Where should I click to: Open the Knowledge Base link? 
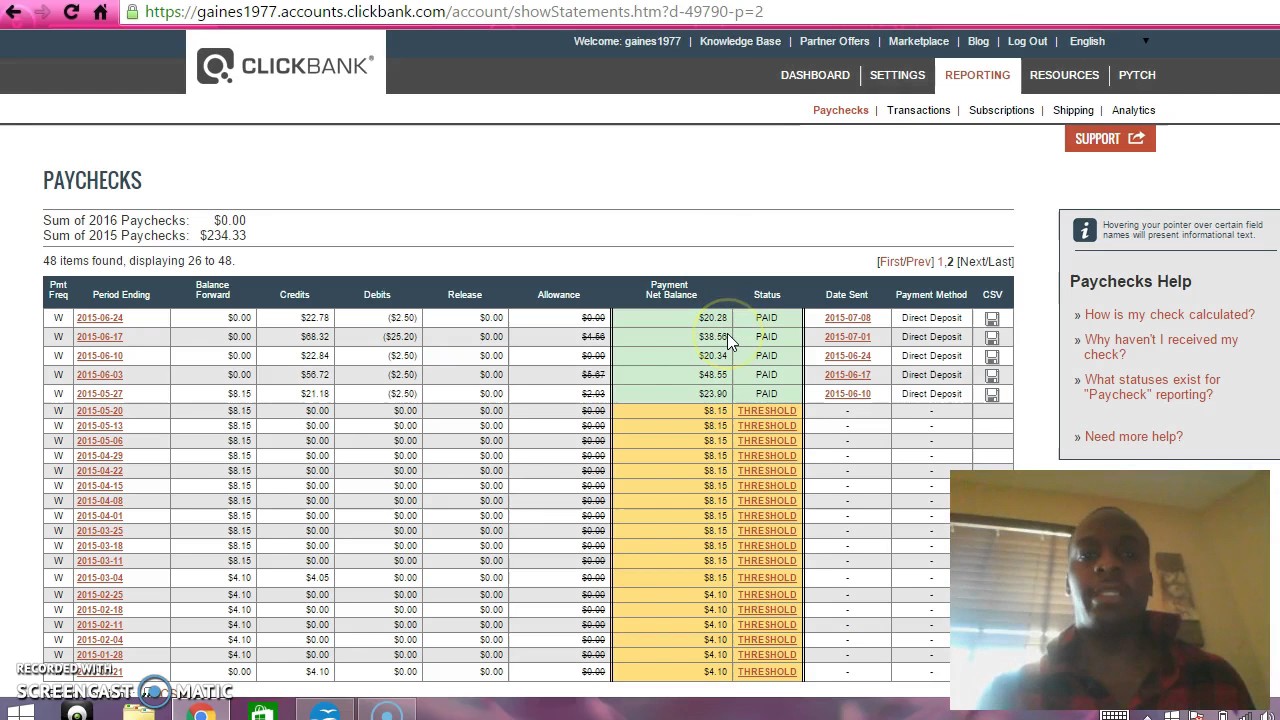pos(740,41)
